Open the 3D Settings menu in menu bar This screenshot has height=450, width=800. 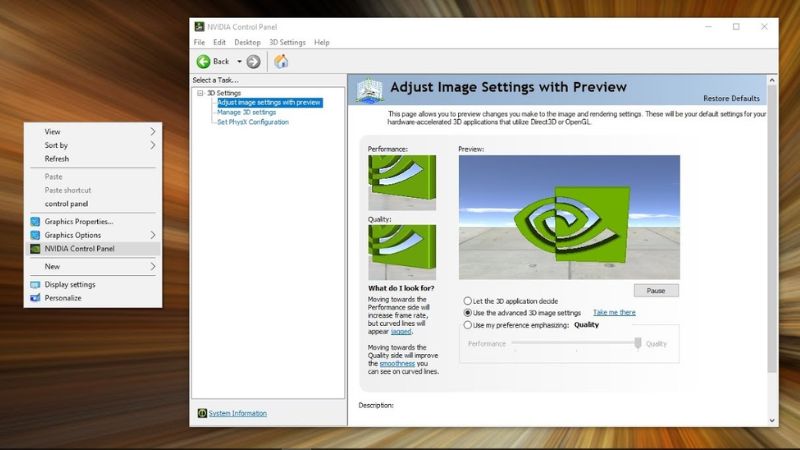(287, 42)
